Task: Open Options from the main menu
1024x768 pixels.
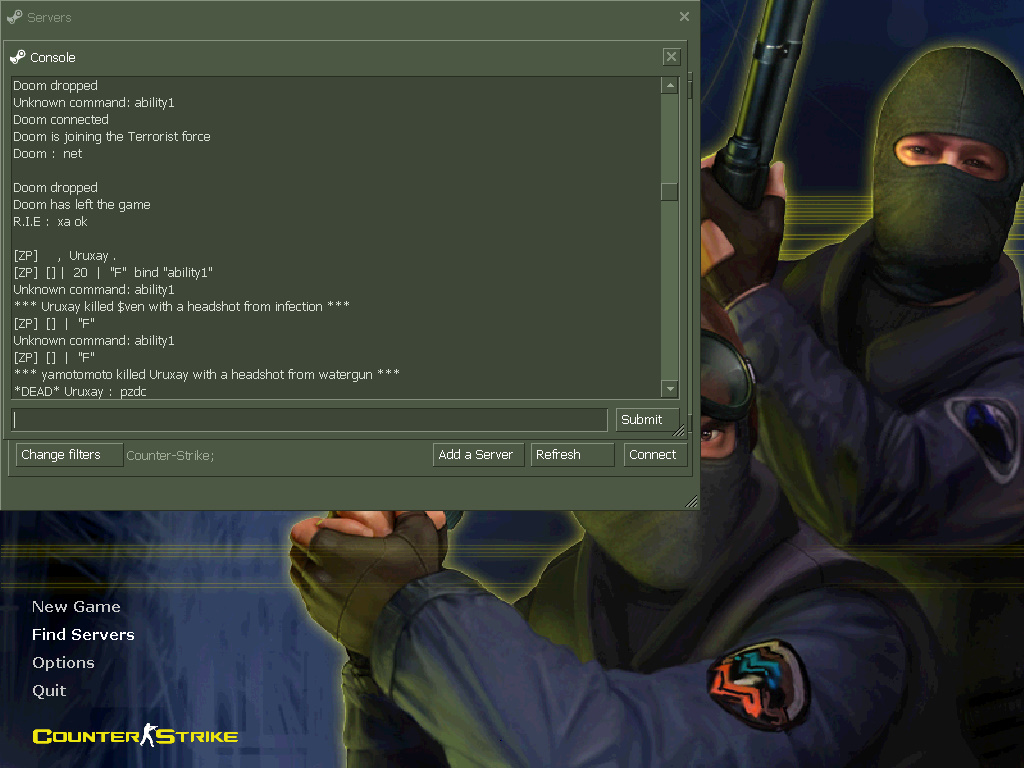Action: coord(63,663)
